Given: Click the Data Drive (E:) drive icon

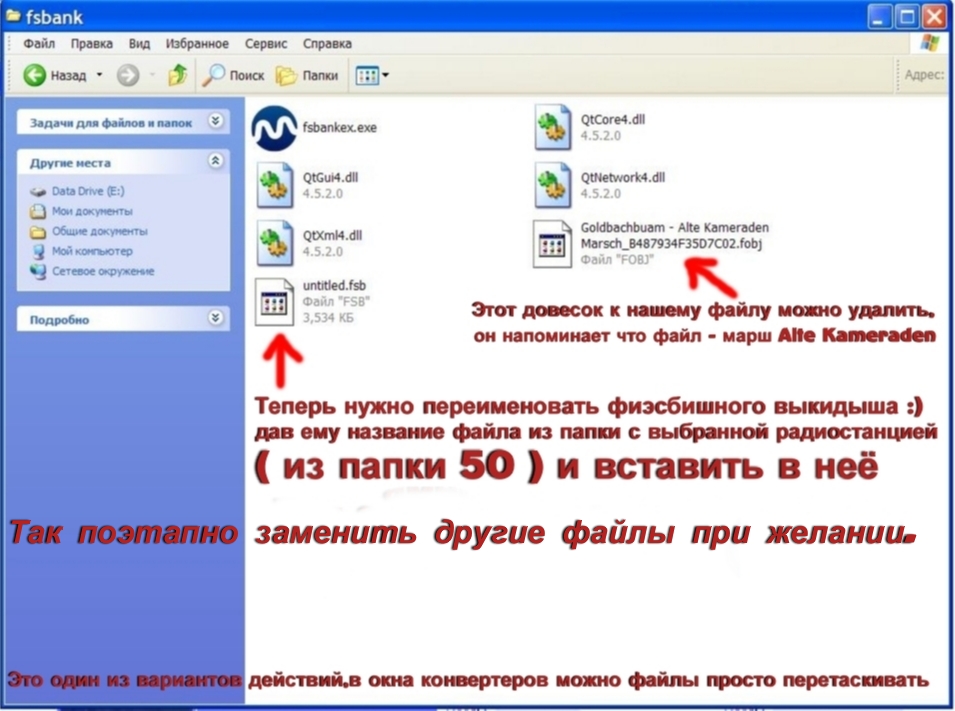Looking at the screenshot, I should tap(38, 192).
